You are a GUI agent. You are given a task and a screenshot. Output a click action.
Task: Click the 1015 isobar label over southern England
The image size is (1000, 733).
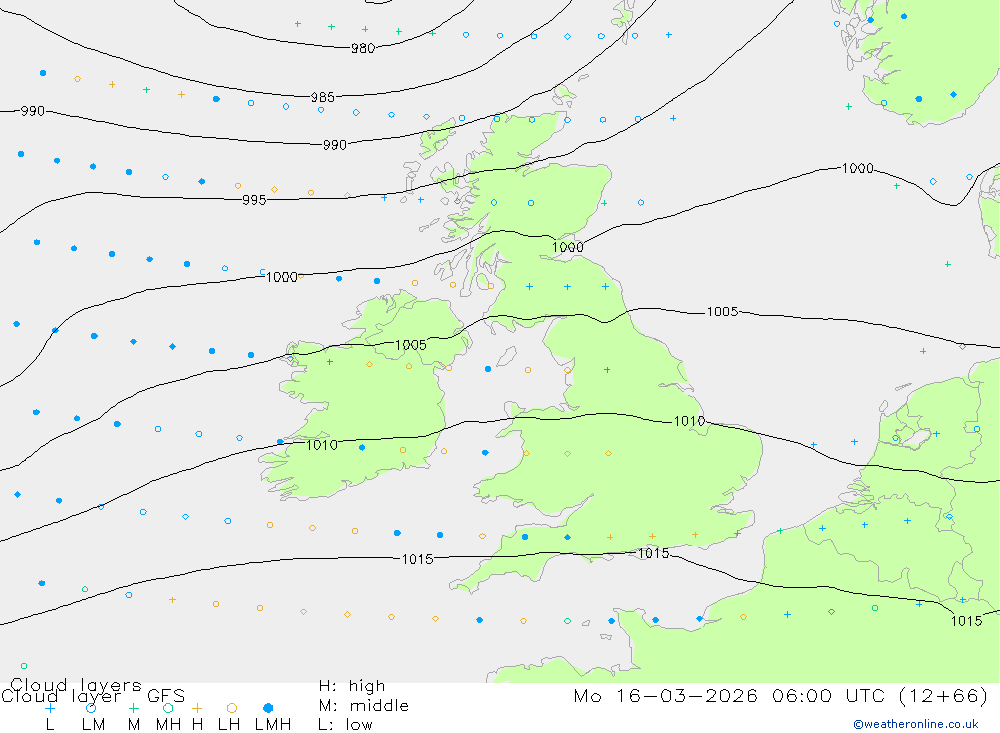(x=654, y=553)
